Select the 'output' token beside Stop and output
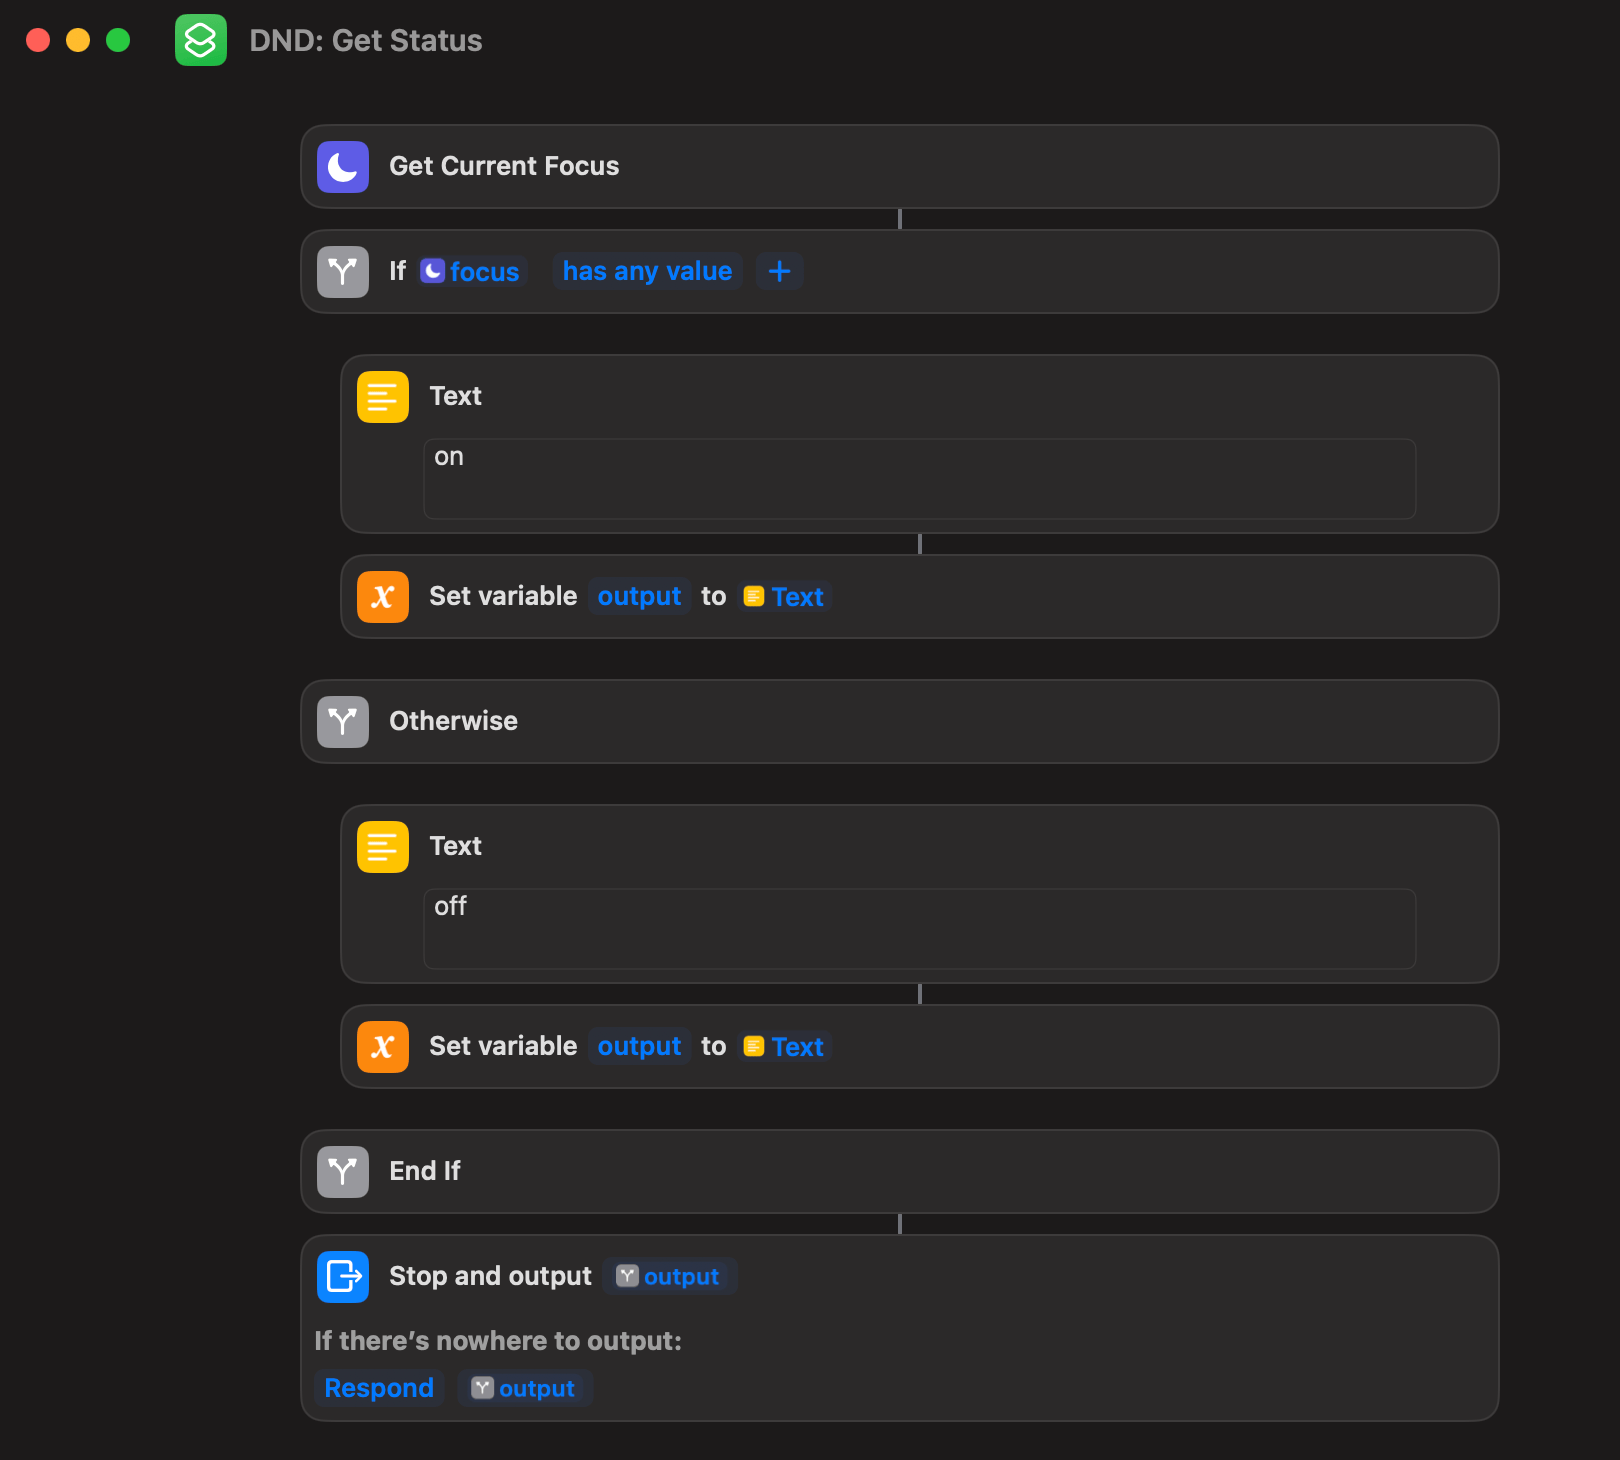The image size is (1620, 1460). 669,1277
